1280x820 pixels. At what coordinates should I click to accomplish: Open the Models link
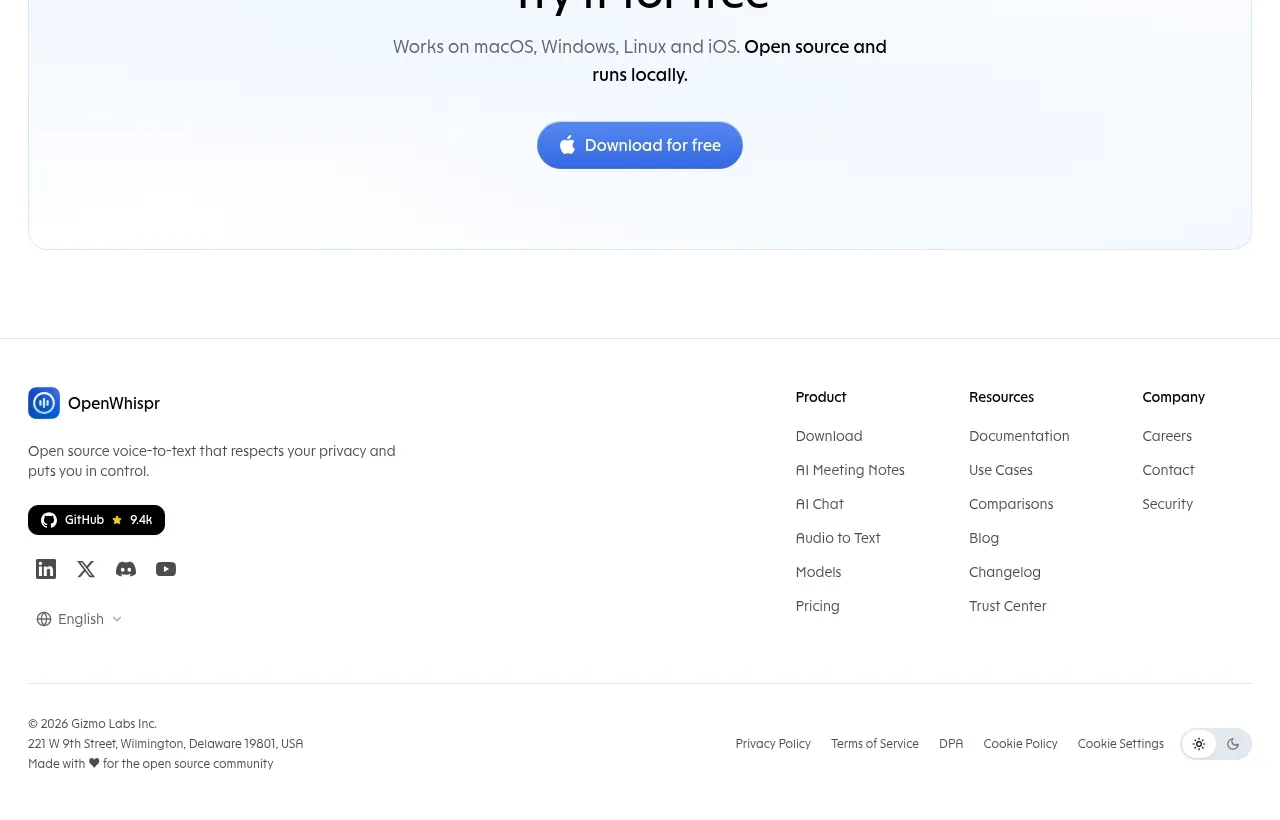pos(819,572)
